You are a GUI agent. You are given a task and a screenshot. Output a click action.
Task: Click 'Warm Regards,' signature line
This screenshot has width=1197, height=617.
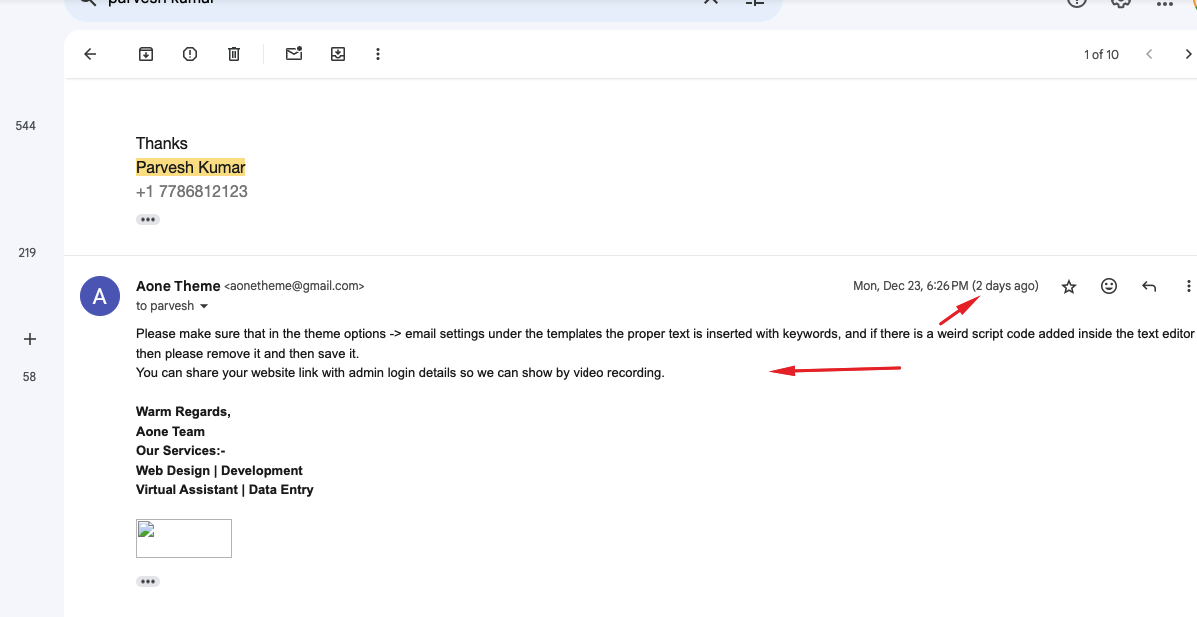click(183, 412)
